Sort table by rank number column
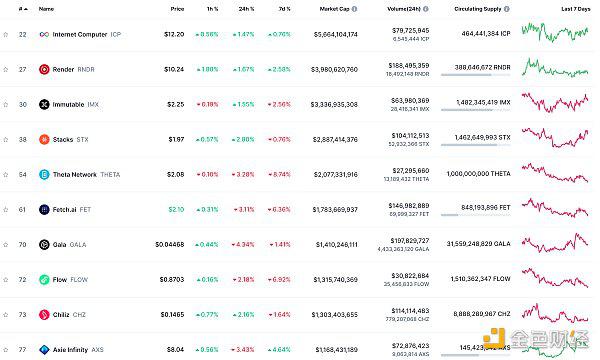 [x=23, y=9]
